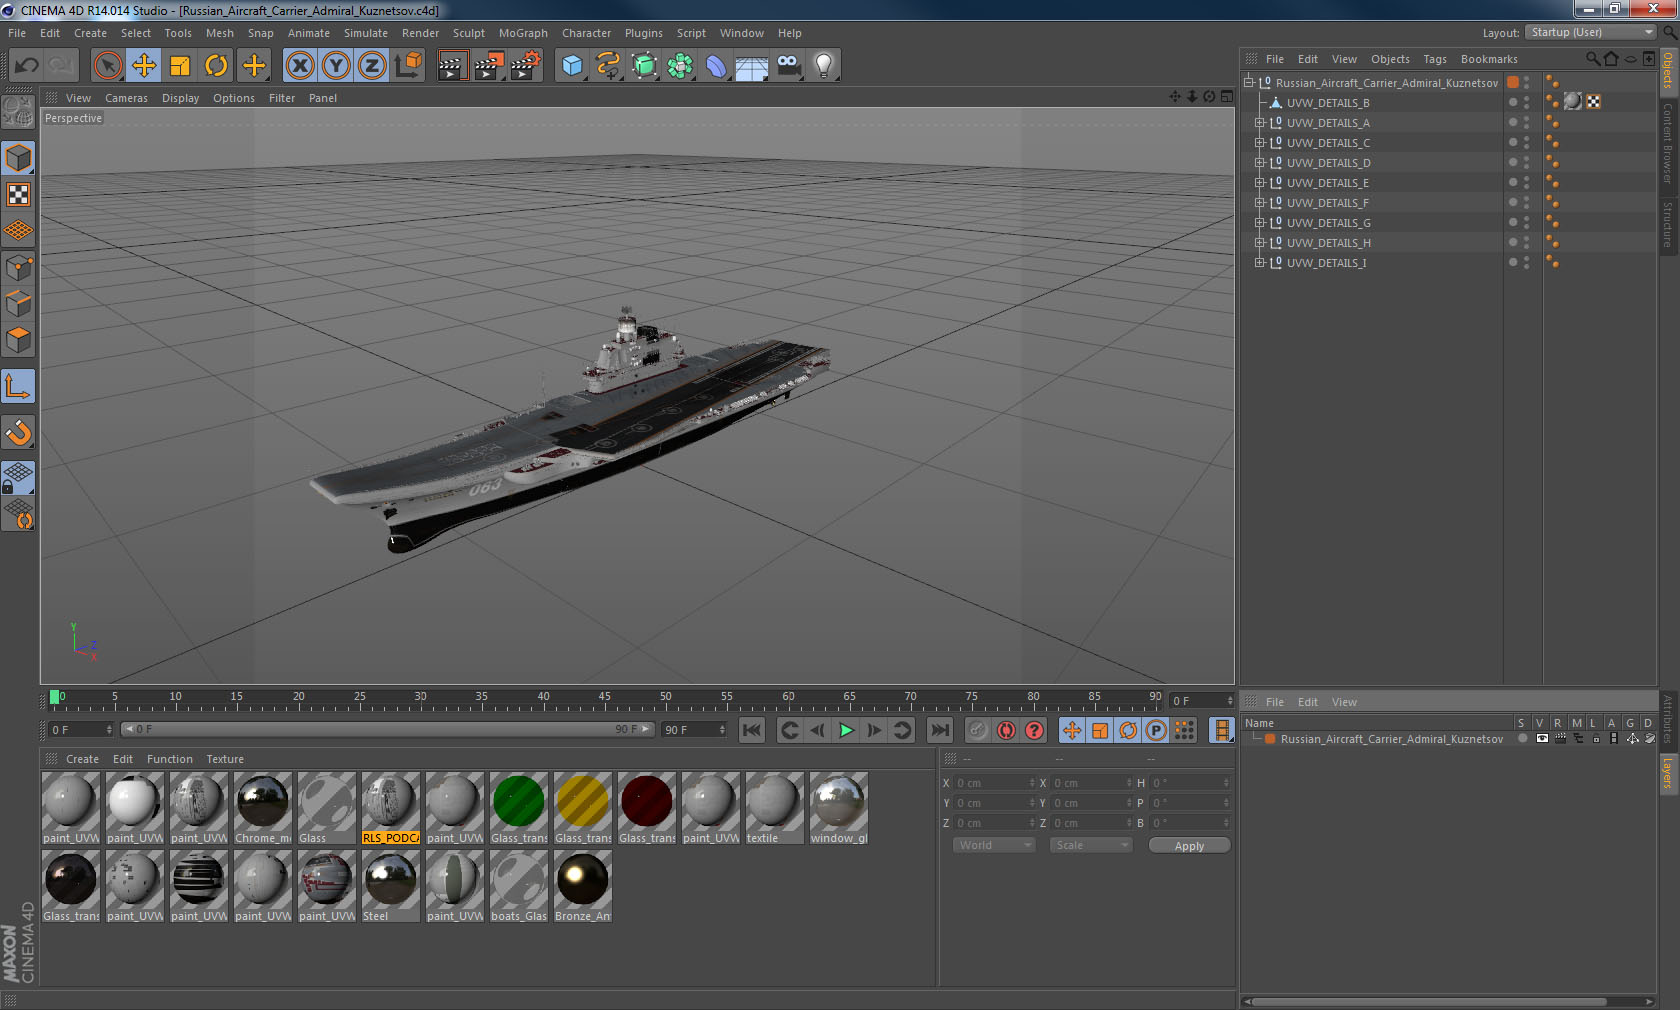
Task: Expand UVW_DETAILS_C in object tree
Action: pos(1260,143)
